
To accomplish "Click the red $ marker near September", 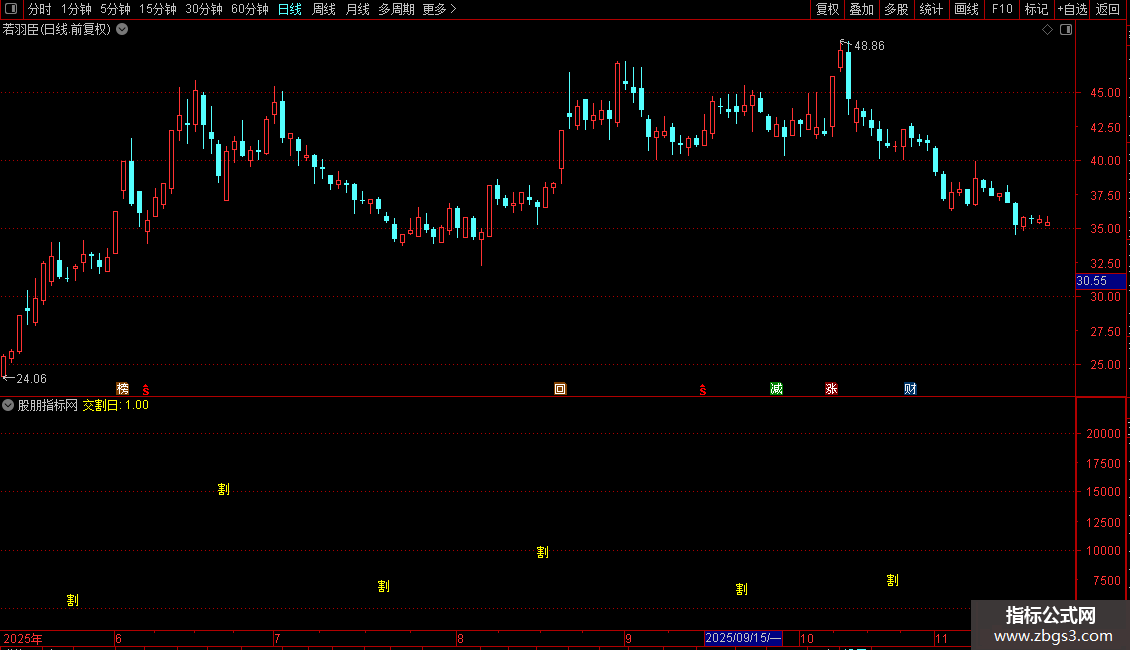I will (x=703, y=390).
